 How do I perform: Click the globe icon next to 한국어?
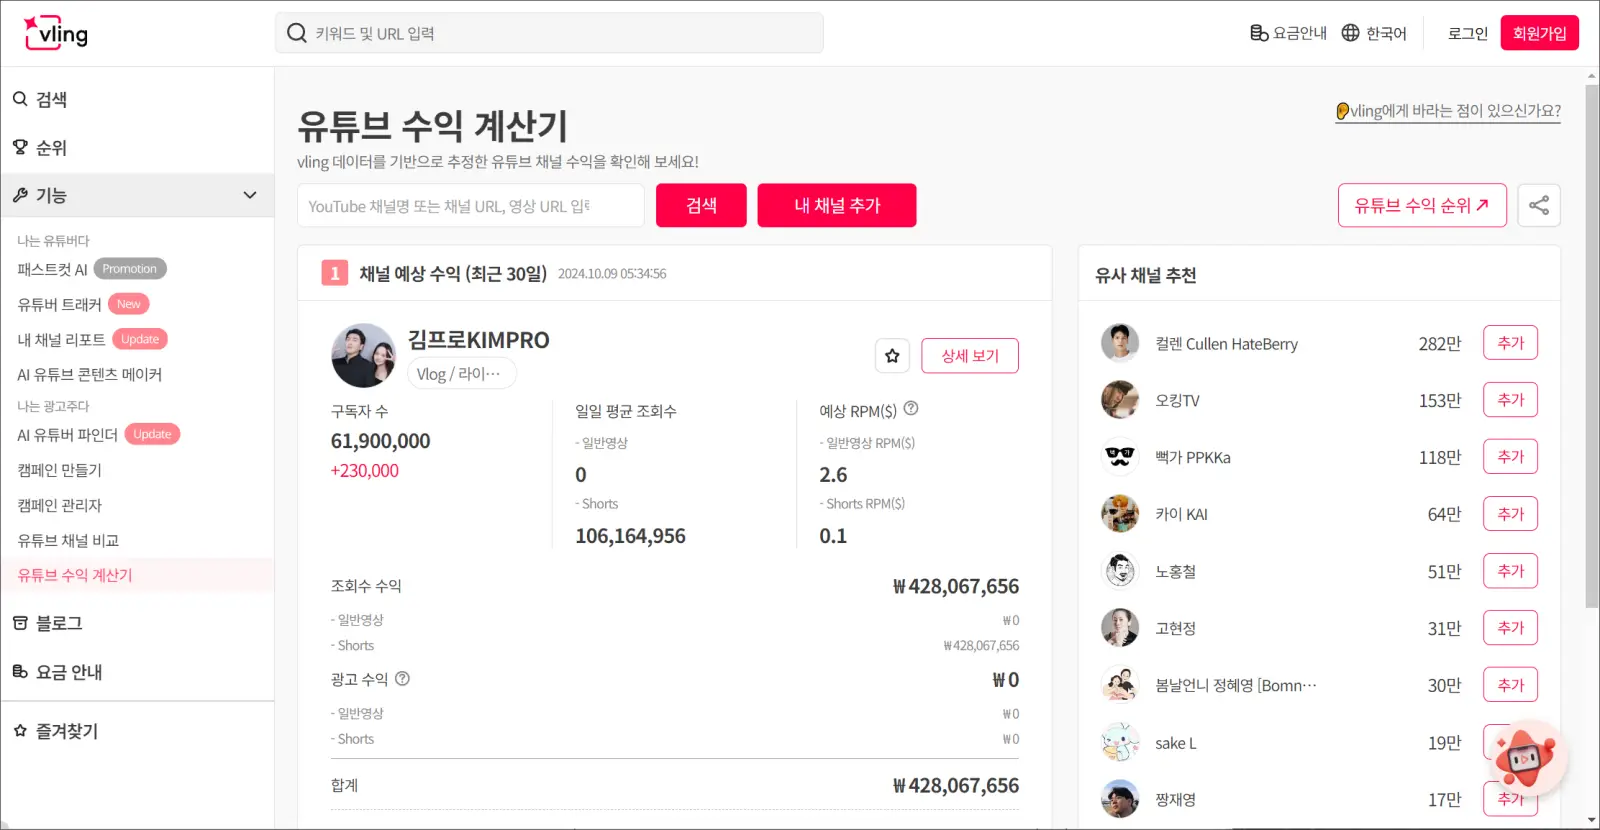point(1350,33)
